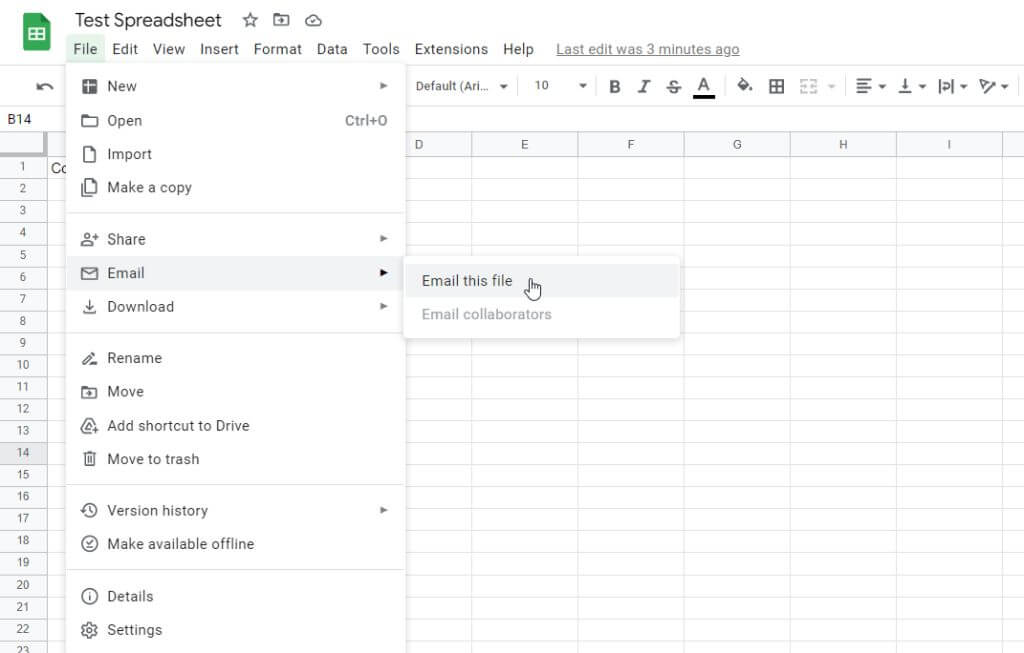Toggle strikethrough formatting
The image size is (1024, 653).
click(673, 86)
